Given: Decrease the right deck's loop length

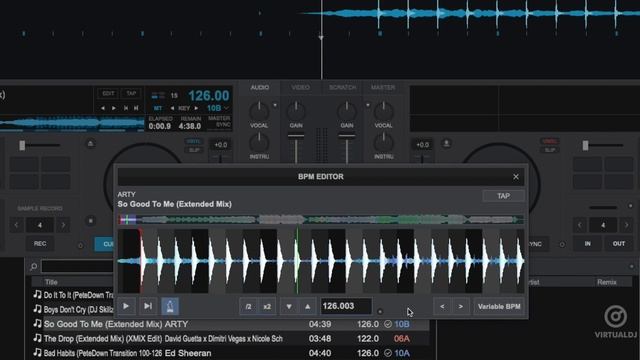Looking at the screenshot, I should [580, 225].
